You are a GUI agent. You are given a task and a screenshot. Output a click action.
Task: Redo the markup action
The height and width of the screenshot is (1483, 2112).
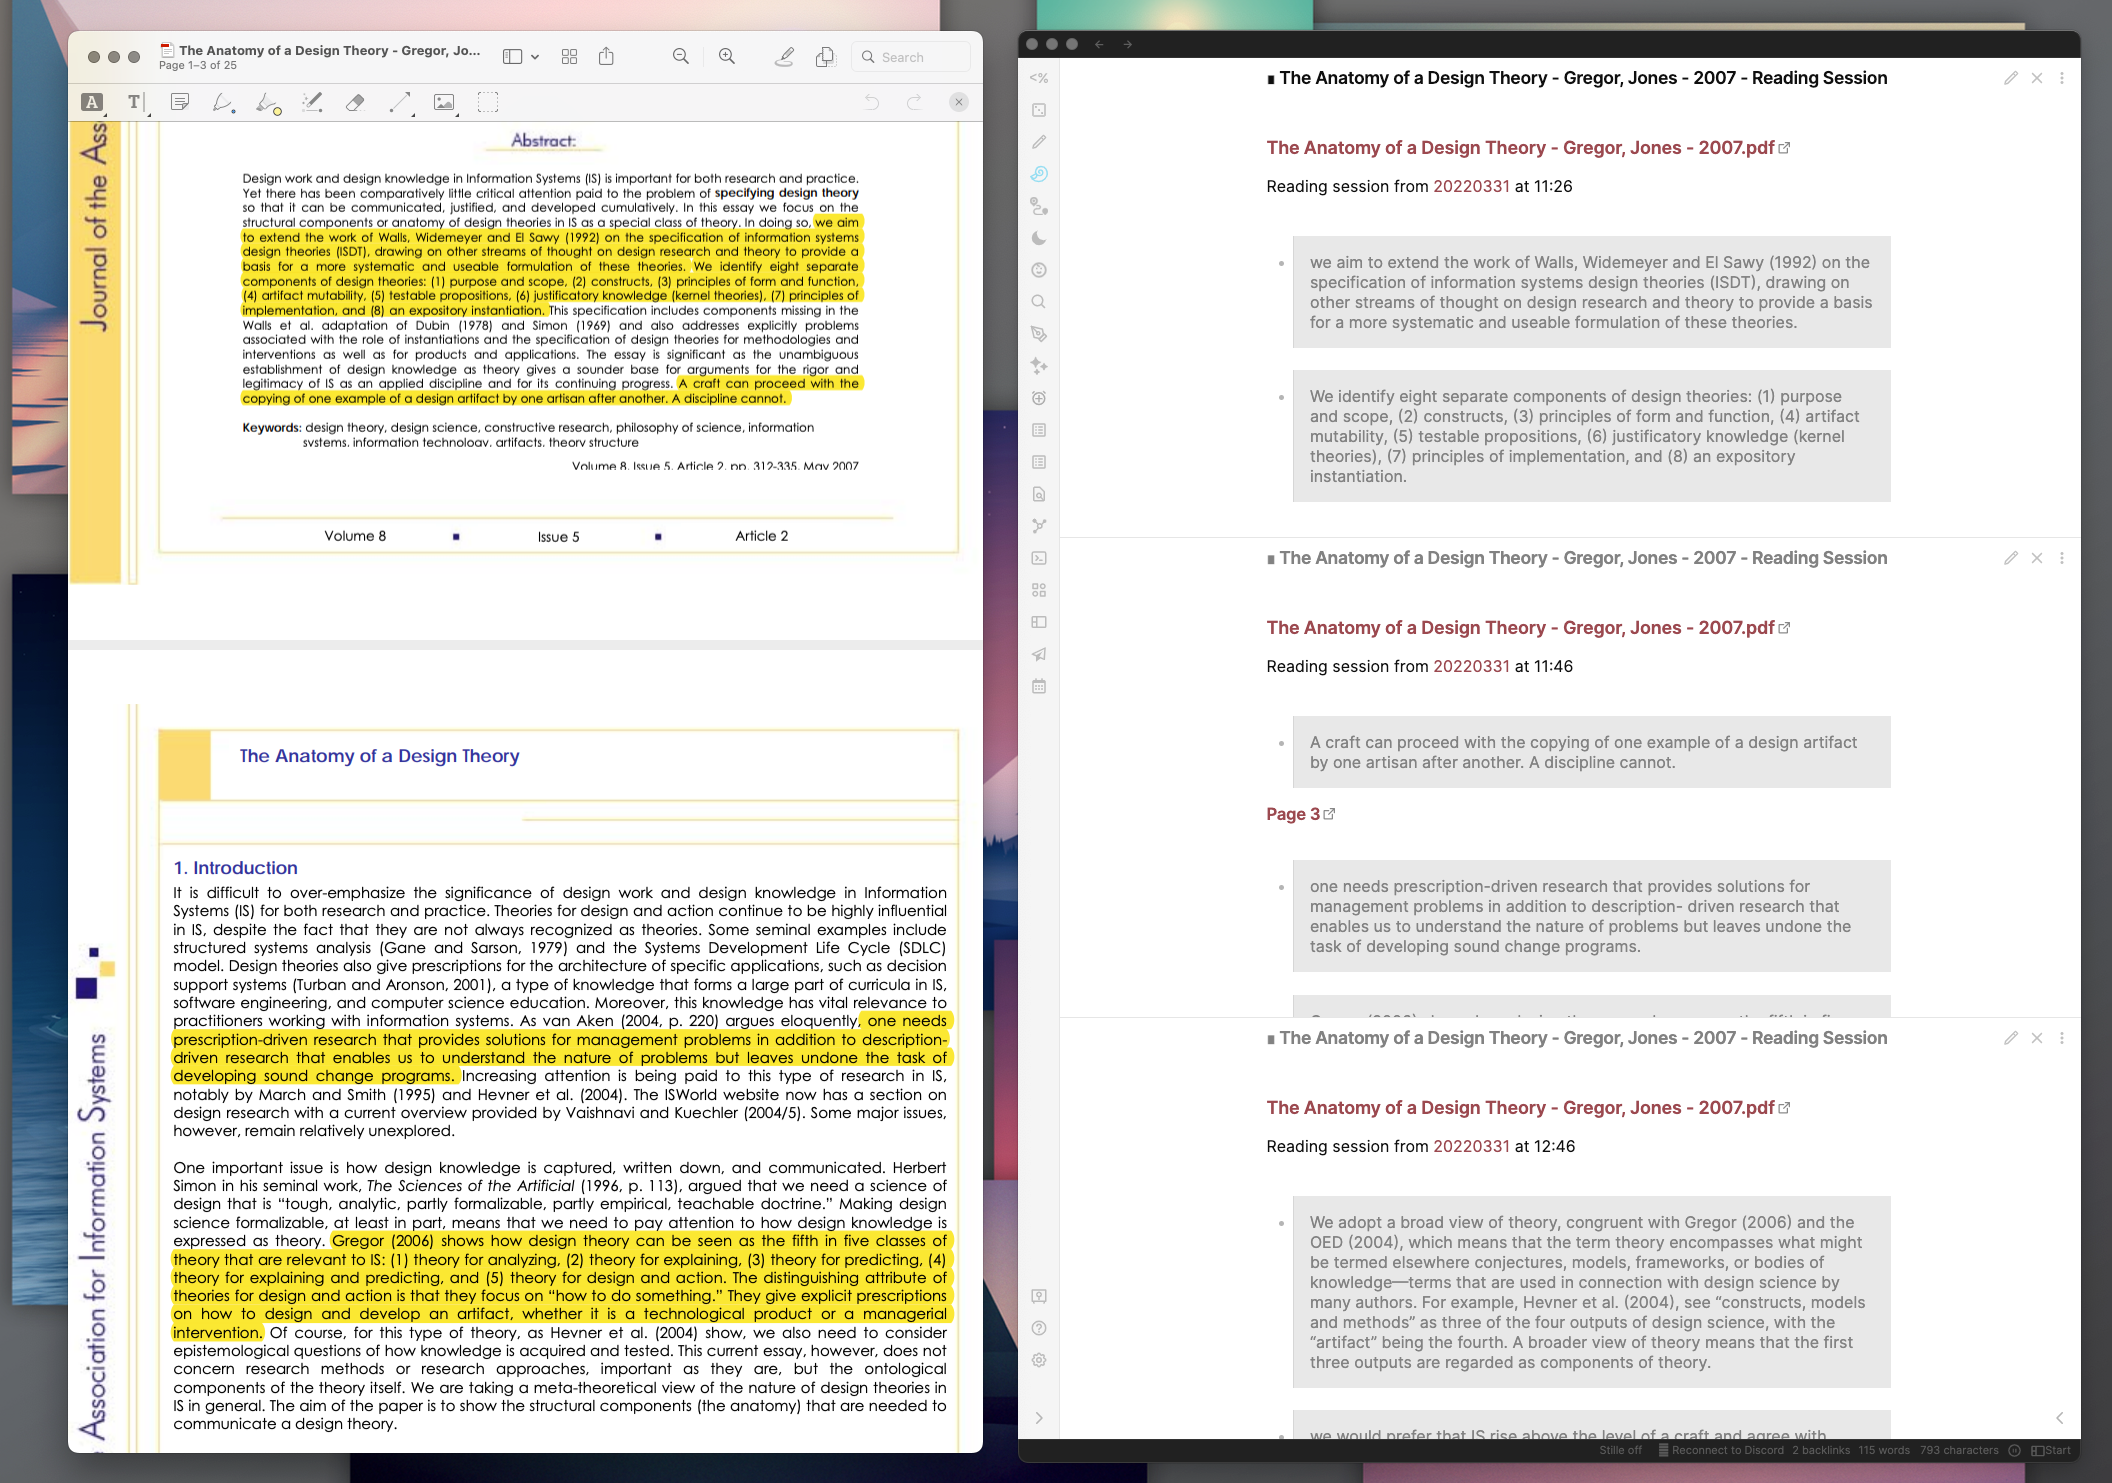tap(914, 102)
